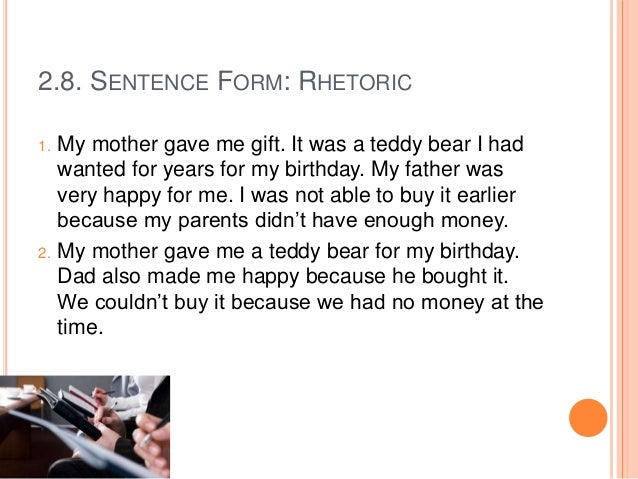
Task: Click 'because he bought it' phrase
Action: click(407, 277)
